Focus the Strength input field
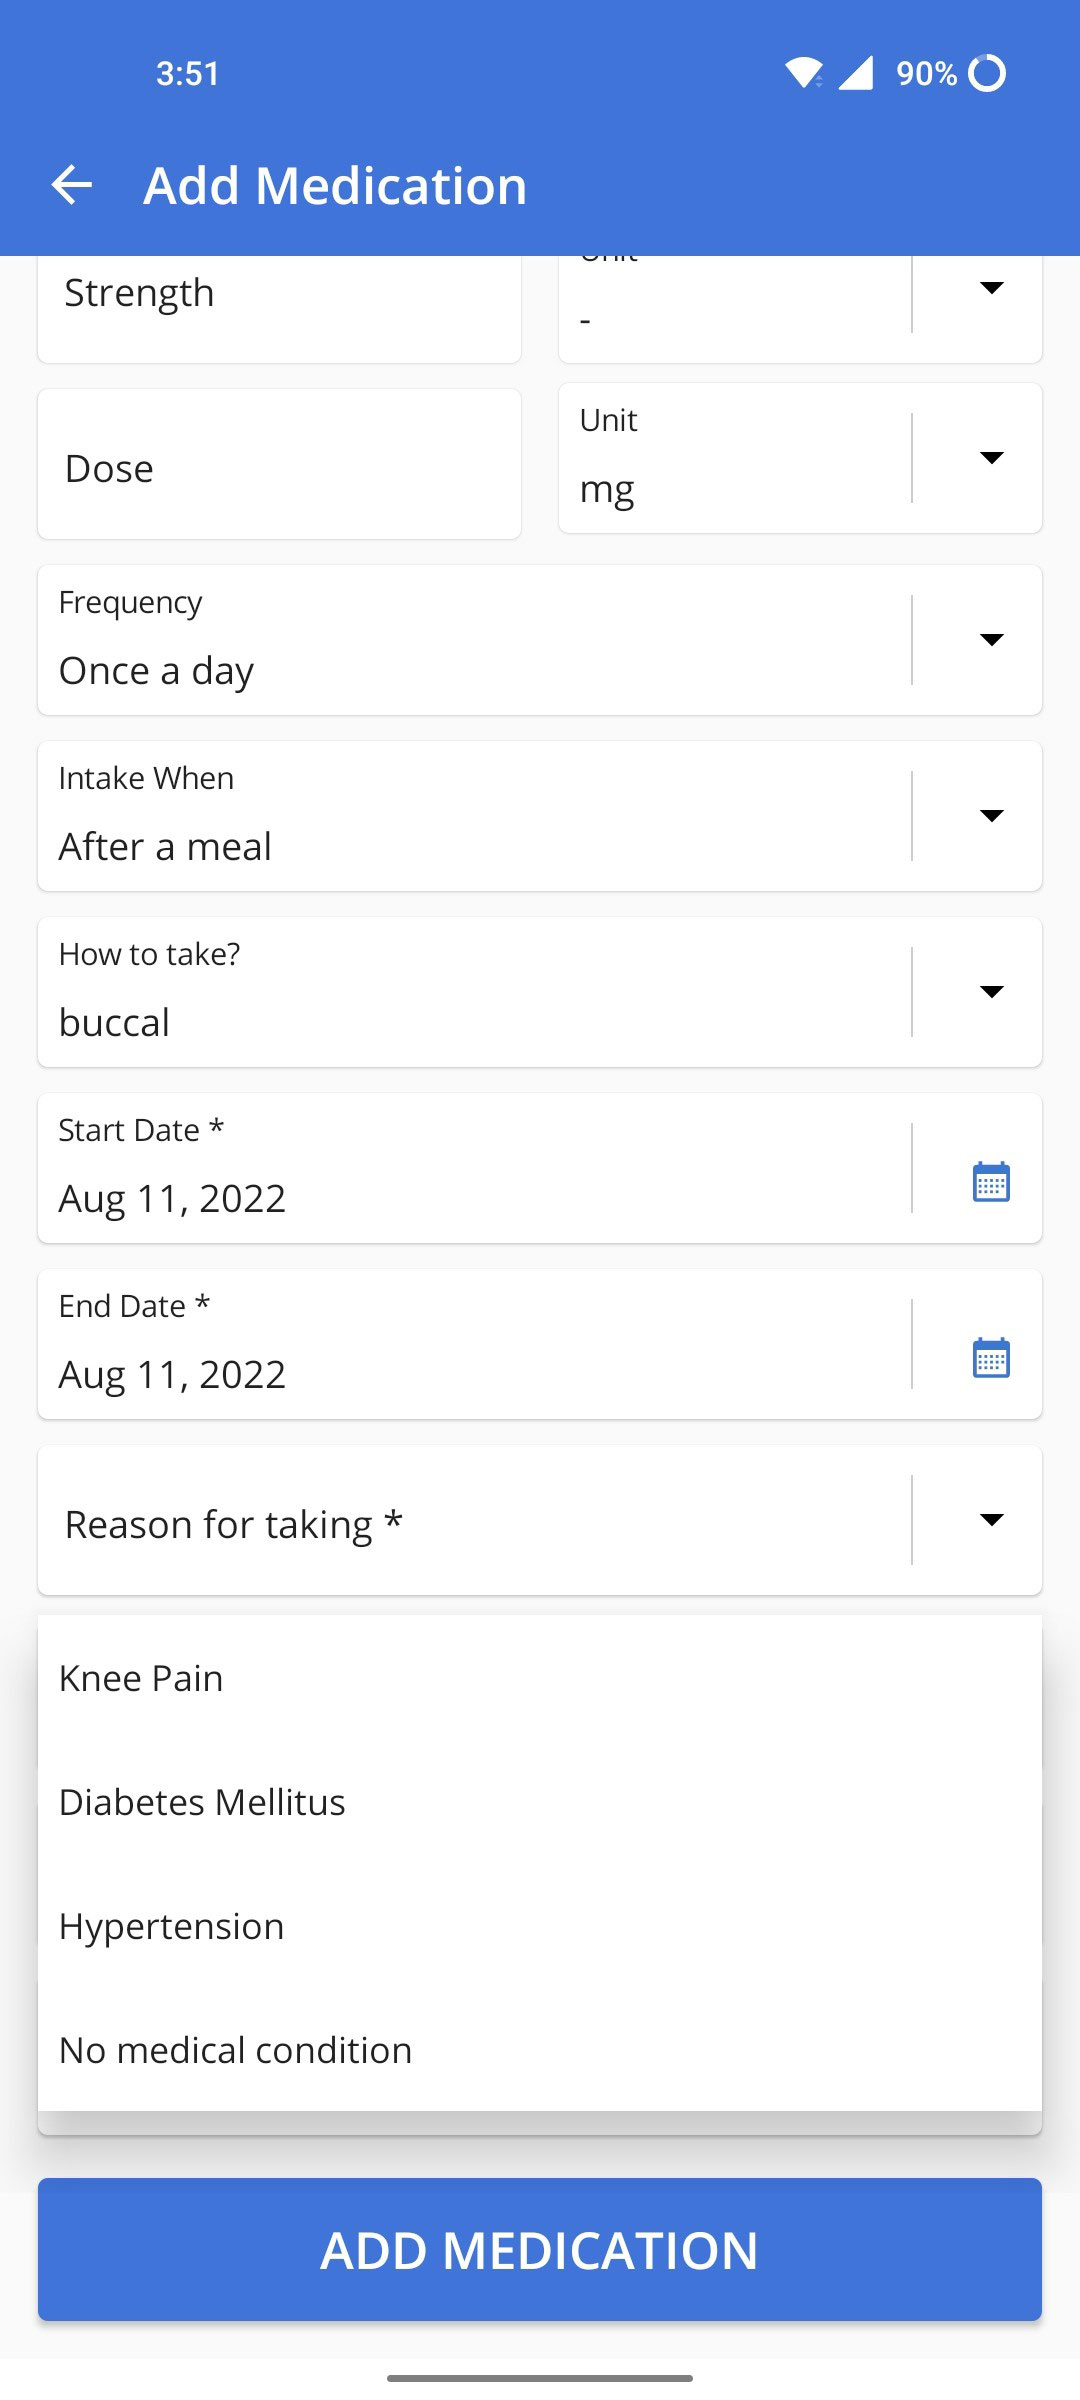This screenshot has height=2400, width=1080. pyautogui.click(x=279, y=295)
